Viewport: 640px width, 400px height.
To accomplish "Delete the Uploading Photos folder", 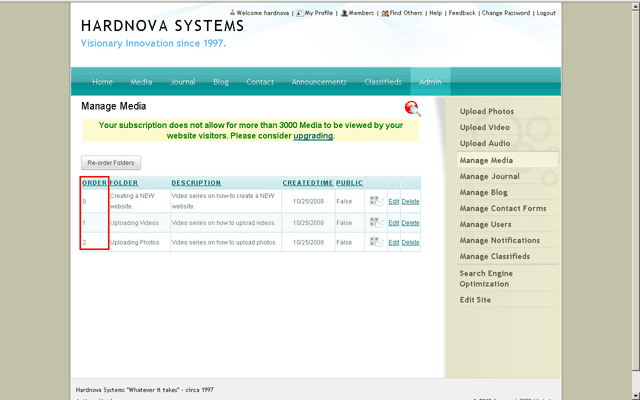I will coord(410,242).
